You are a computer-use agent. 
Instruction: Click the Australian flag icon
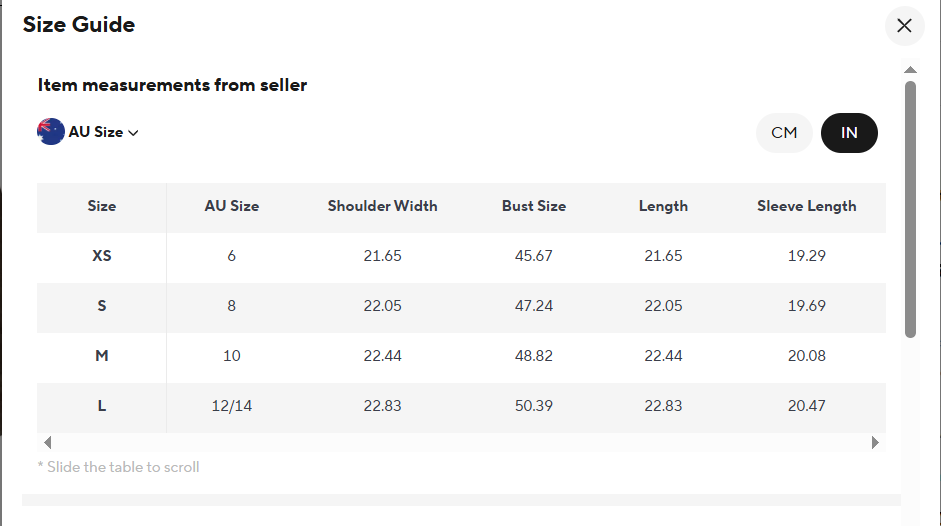click(51, 131)
